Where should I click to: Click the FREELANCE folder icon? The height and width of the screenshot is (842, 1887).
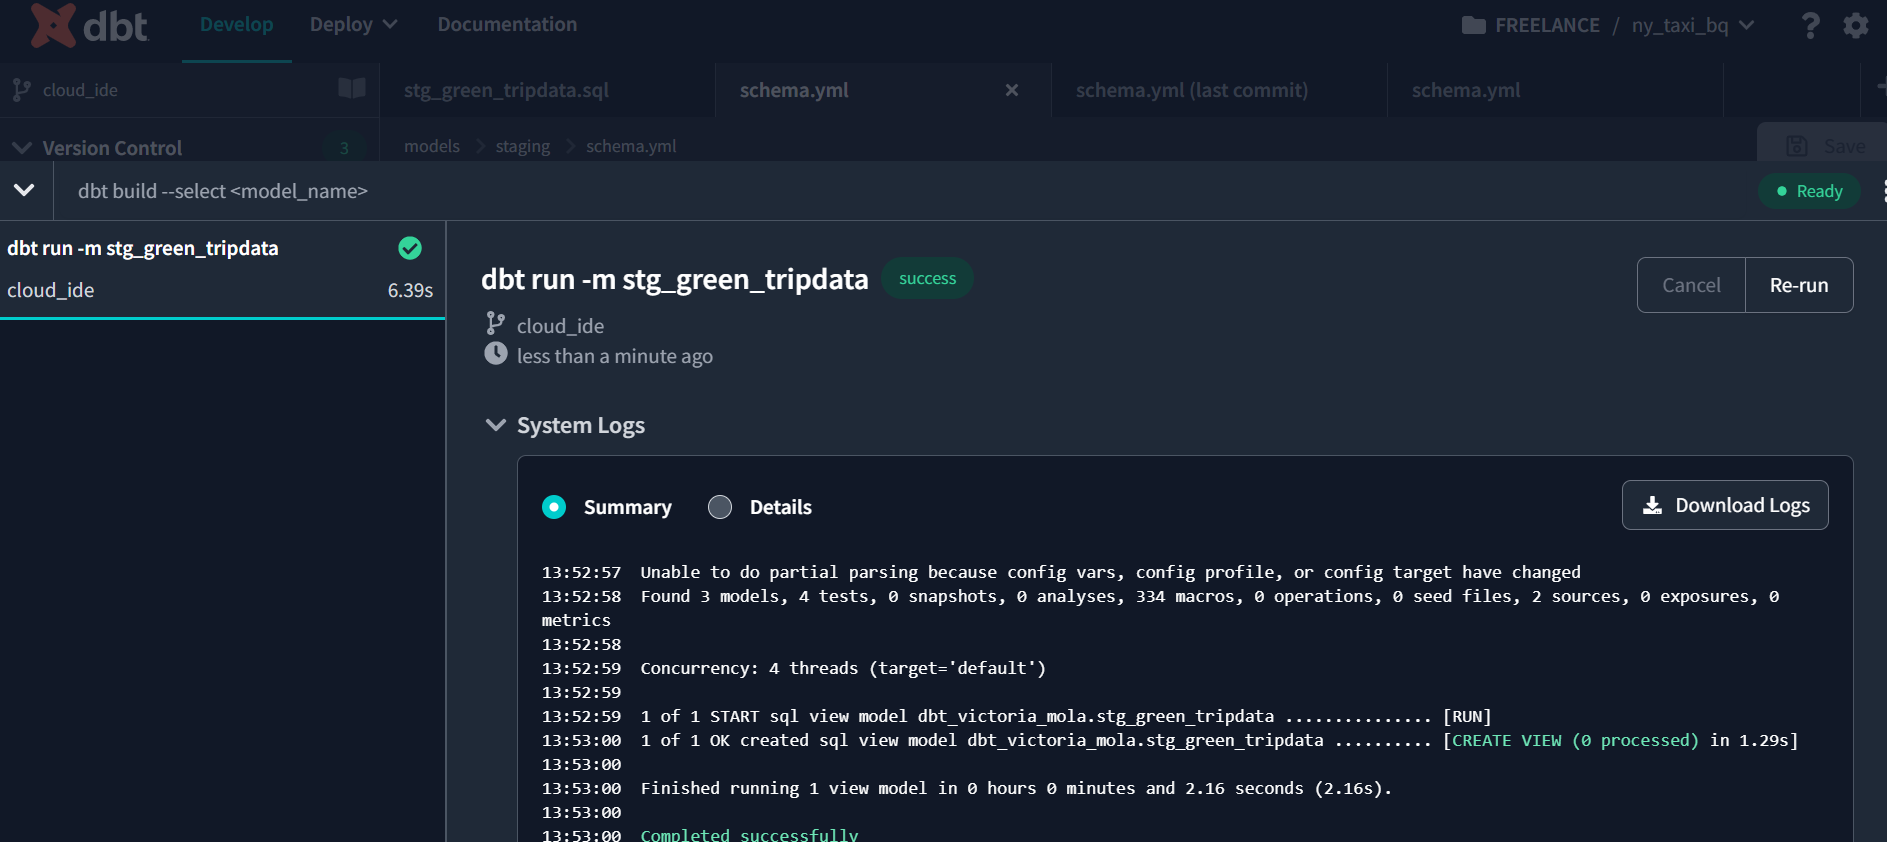(1473, 25)
